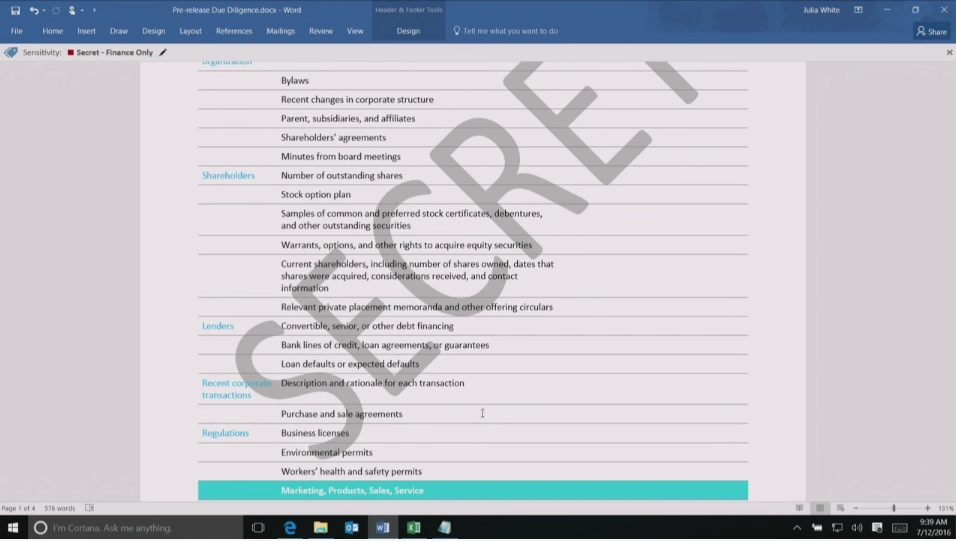Click the Undo arrow icon

click(x=33, y=10)
